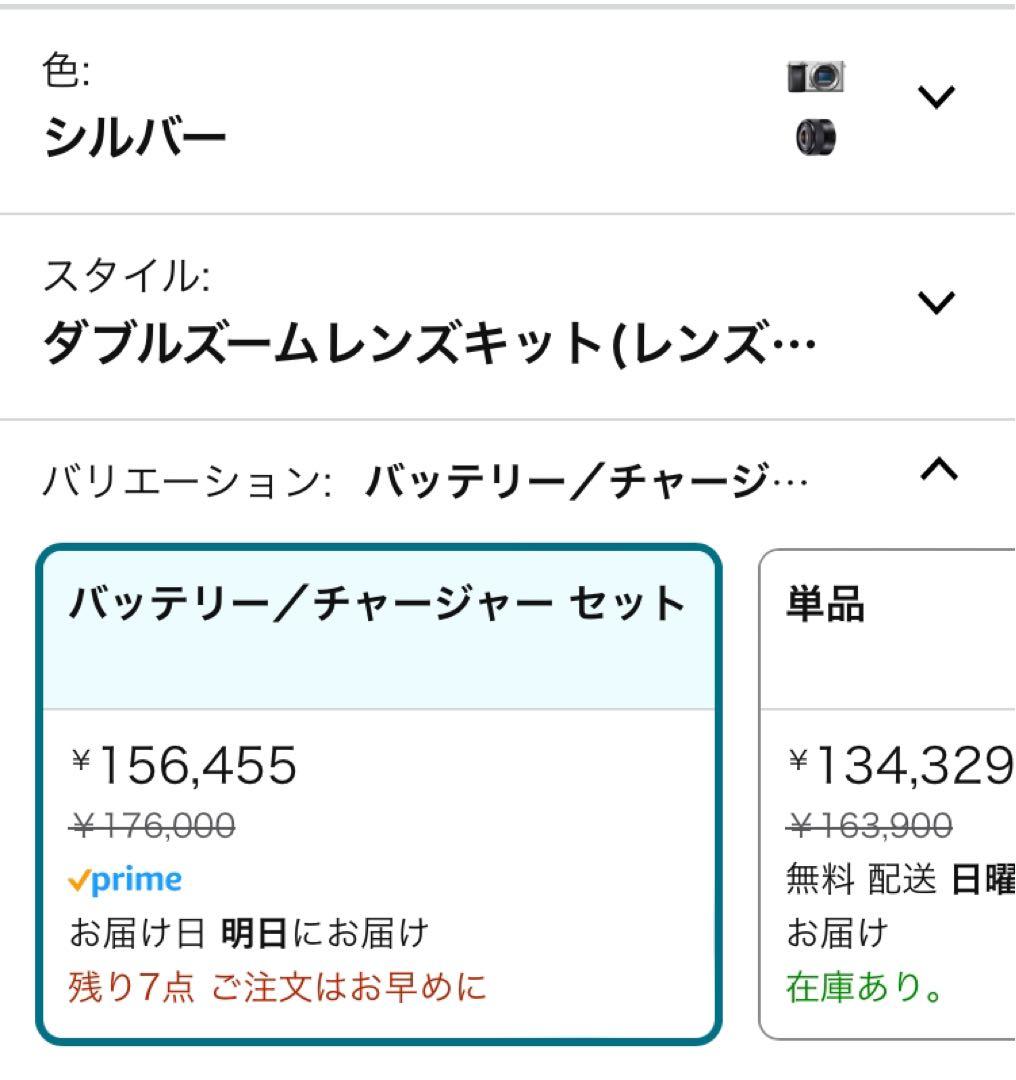The image size is (1016, 1080).
Task: Click the 残り7点 stock warning text
Action: point(278,986)
